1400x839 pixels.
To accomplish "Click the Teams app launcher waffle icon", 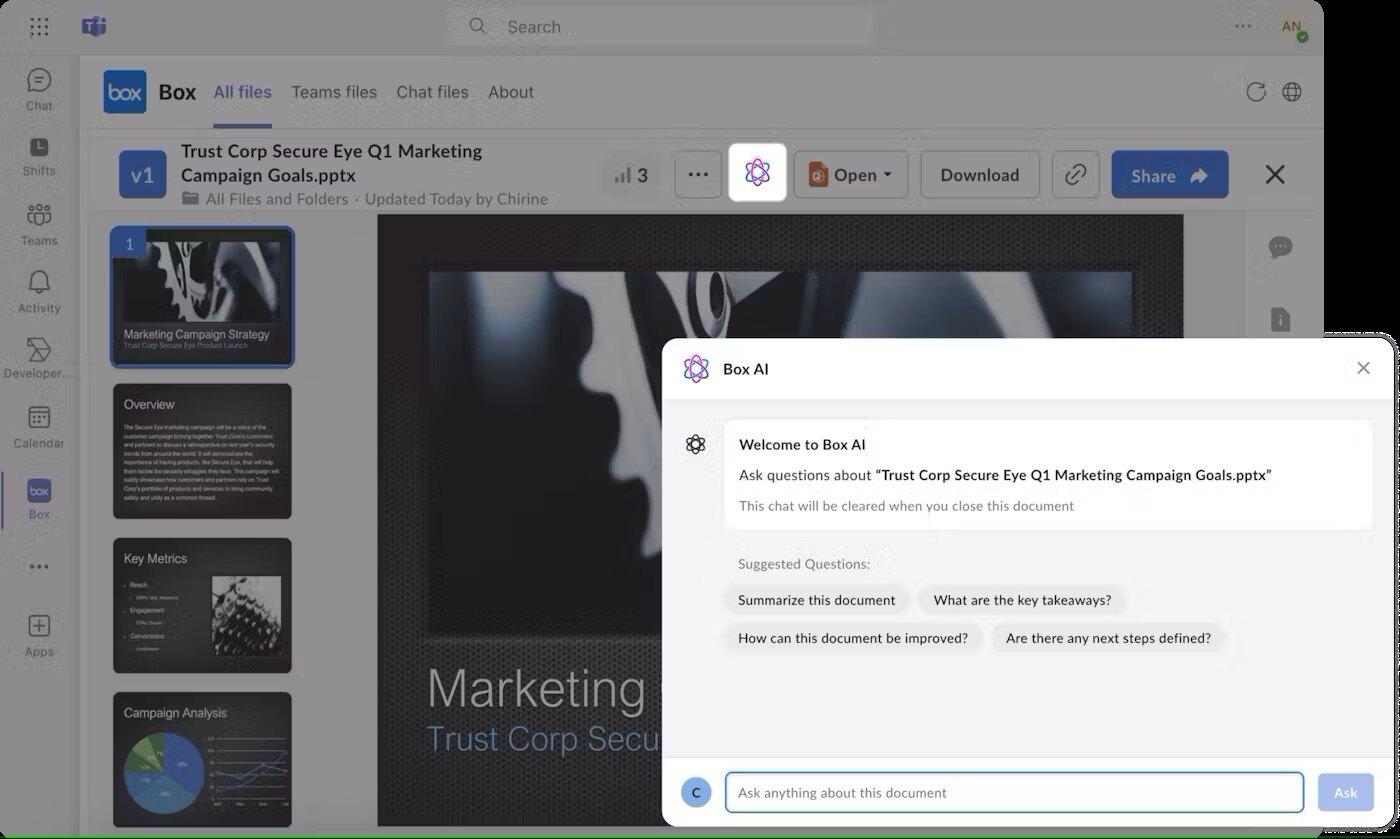I will coord(39,27).
